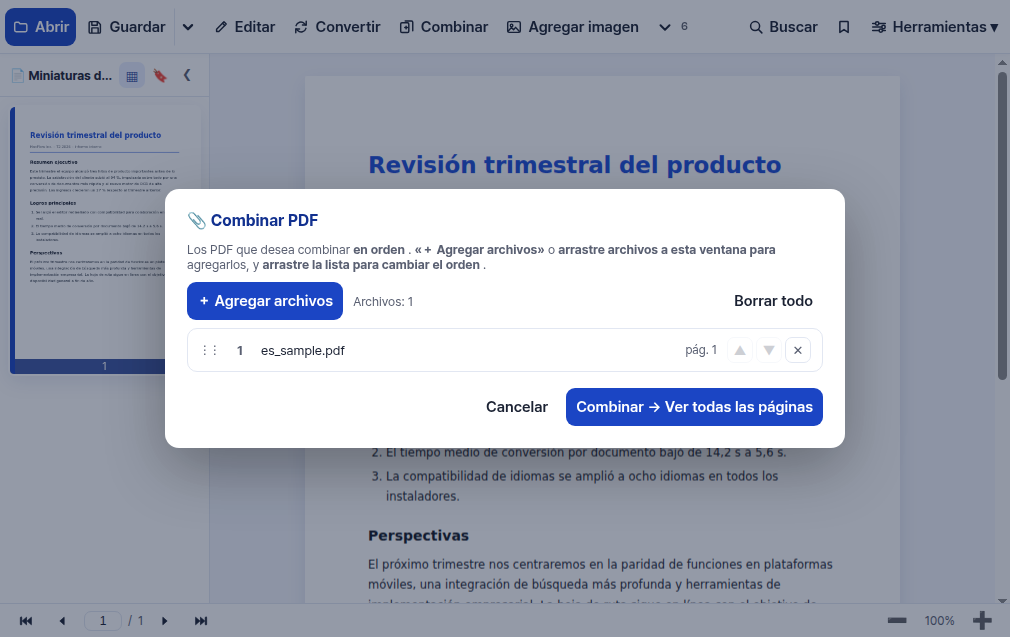This screenshot has height=637, width=1010.
Task: Zoom in with the plus button
Action: coord(982,621)
